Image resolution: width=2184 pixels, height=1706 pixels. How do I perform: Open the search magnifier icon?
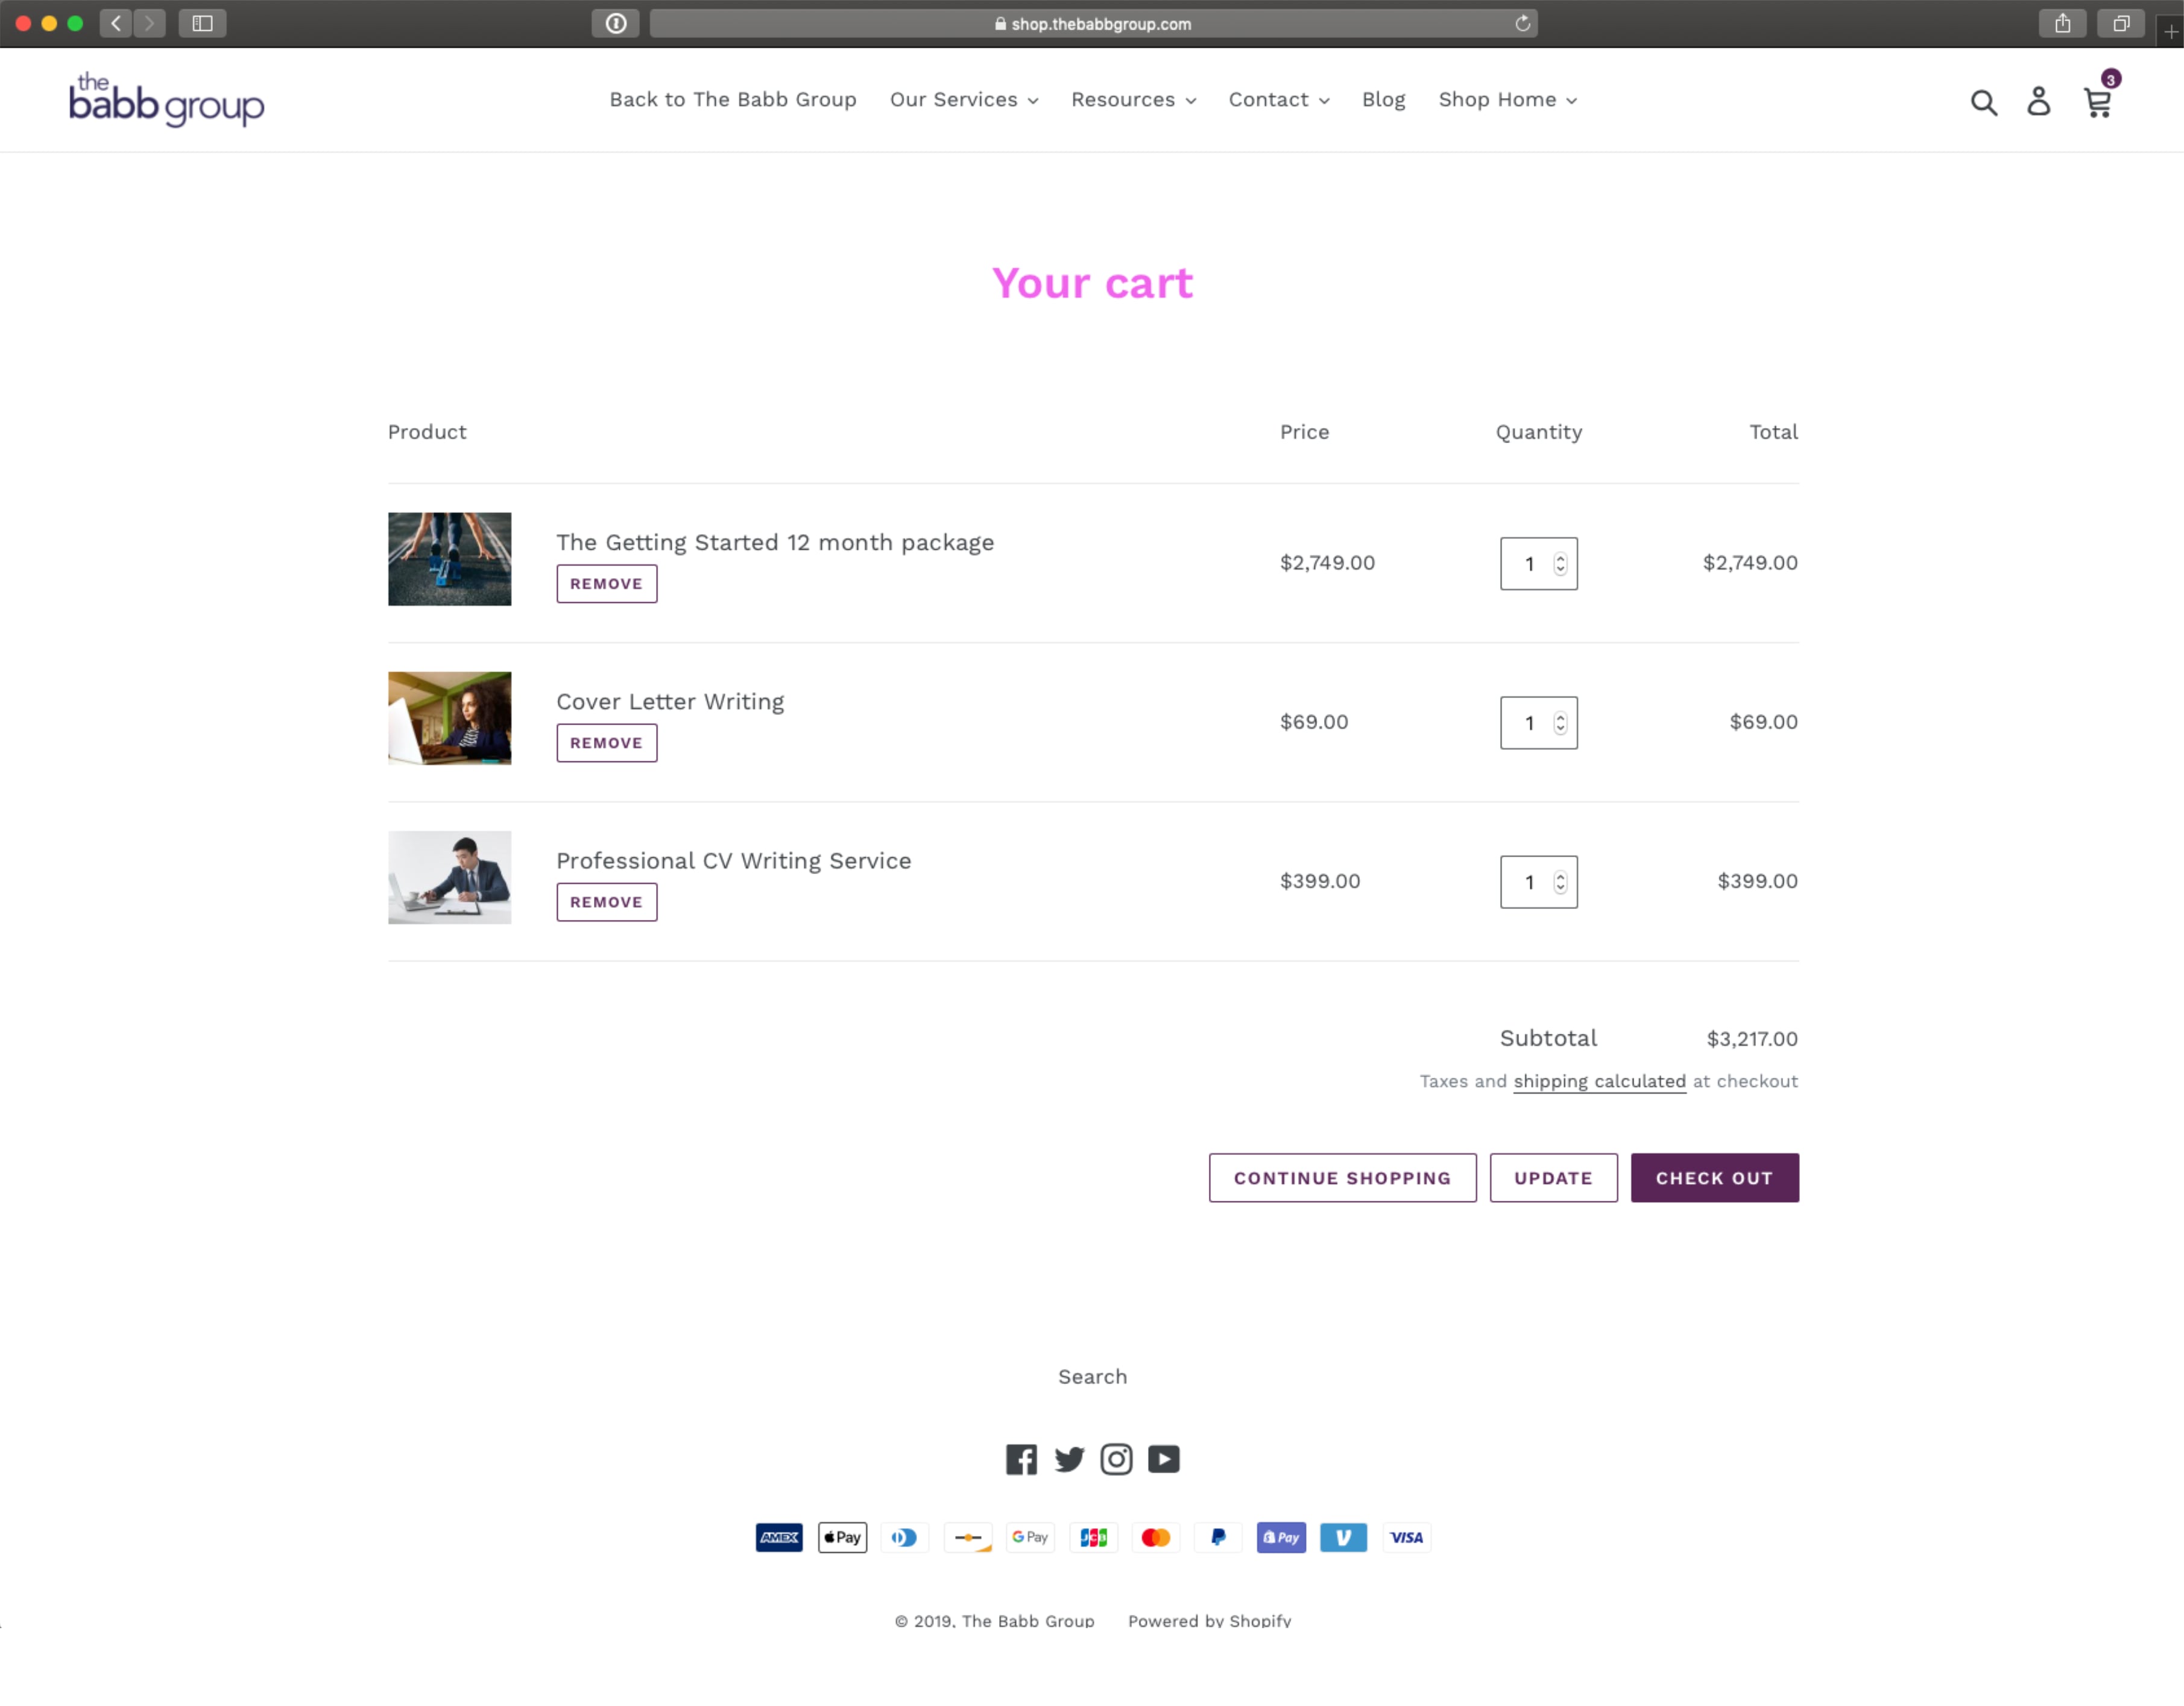point(1983,102)
